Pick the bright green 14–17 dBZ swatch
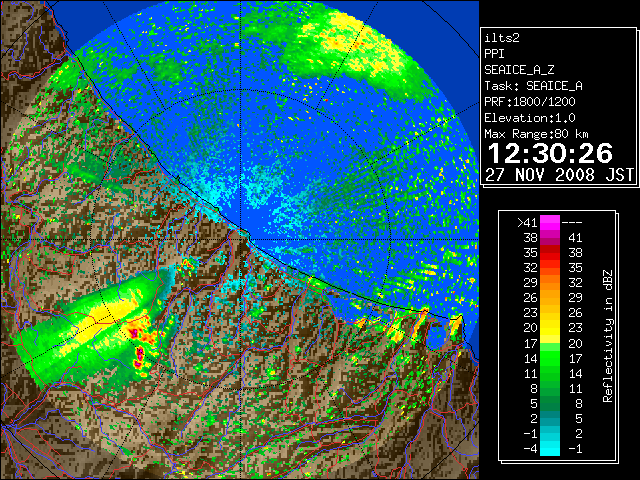This screenshot has height=480, width=640. pos(550,358)
